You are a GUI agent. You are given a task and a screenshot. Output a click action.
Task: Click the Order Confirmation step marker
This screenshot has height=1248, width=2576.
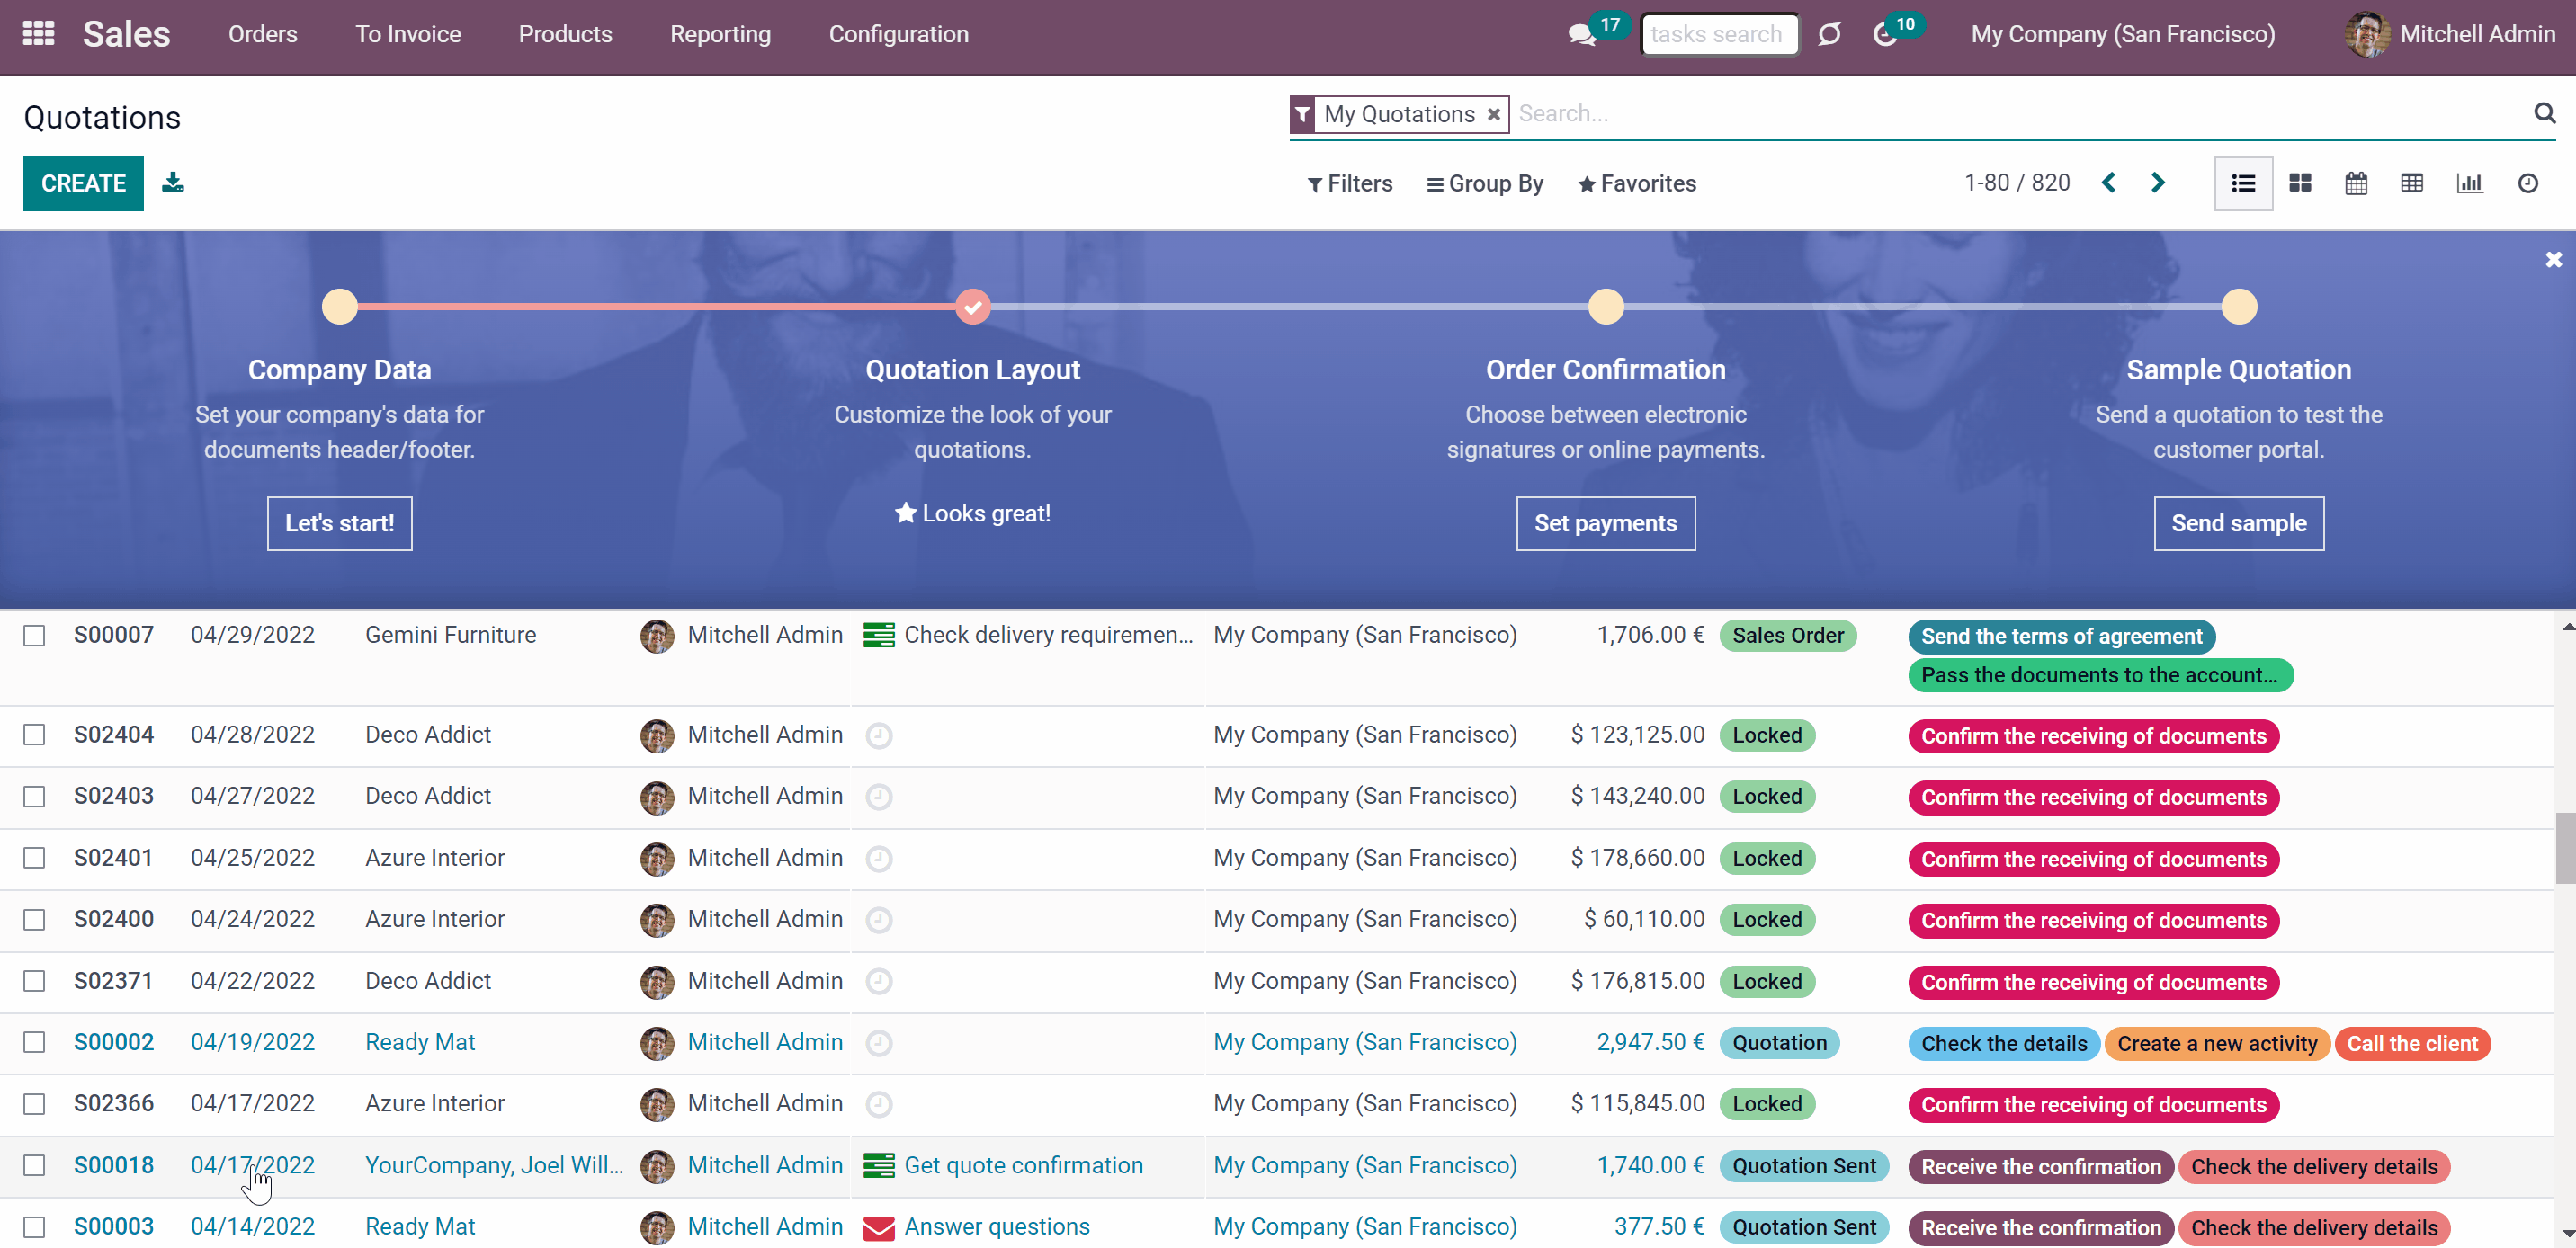point(1606,307)
